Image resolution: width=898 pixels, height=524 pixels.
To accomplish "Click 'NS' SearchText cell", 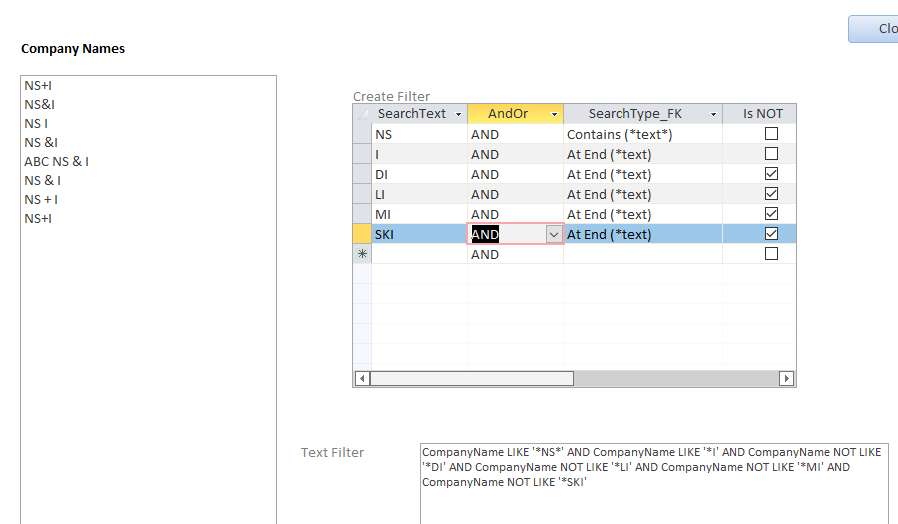I will pos(419,134).
